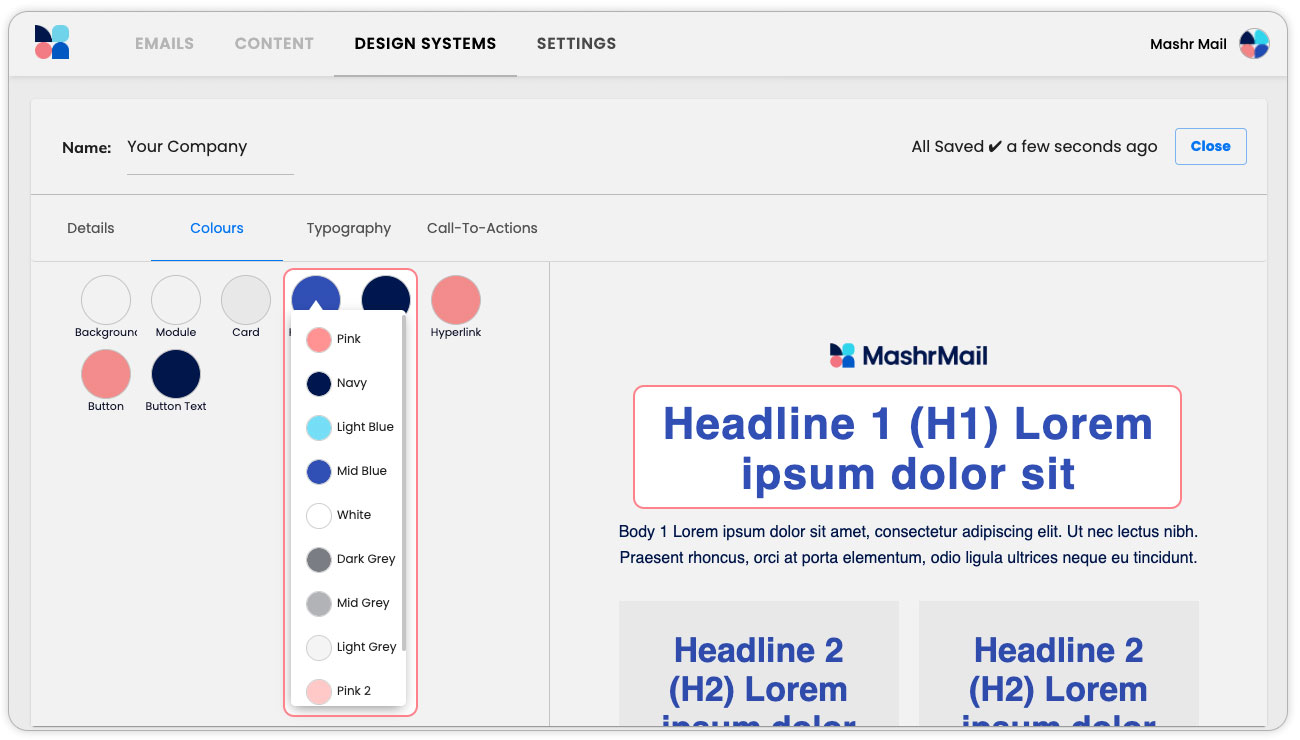
Task: Open the Button Text colour picker
Action: 176,374
